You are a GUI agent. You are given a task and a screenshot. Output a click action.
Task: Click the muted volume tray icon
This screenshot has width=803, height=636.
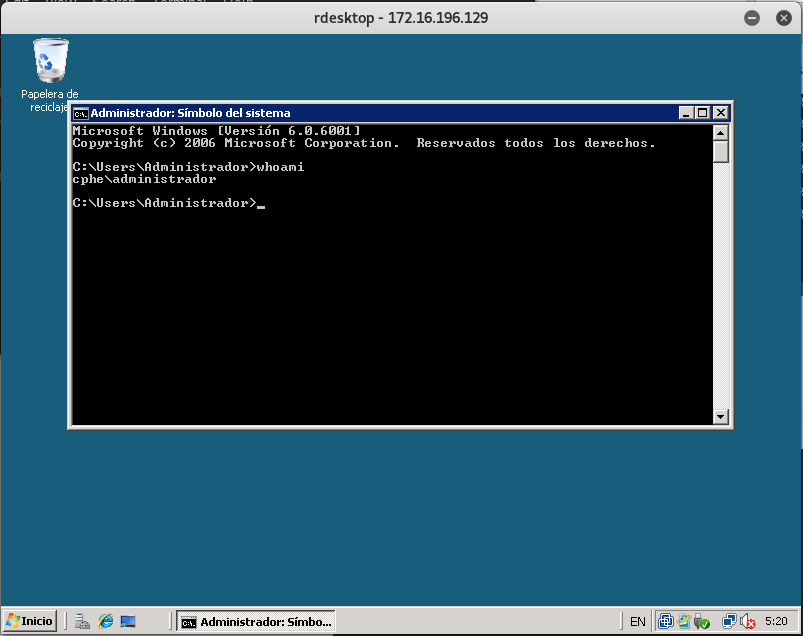point(748,621)
